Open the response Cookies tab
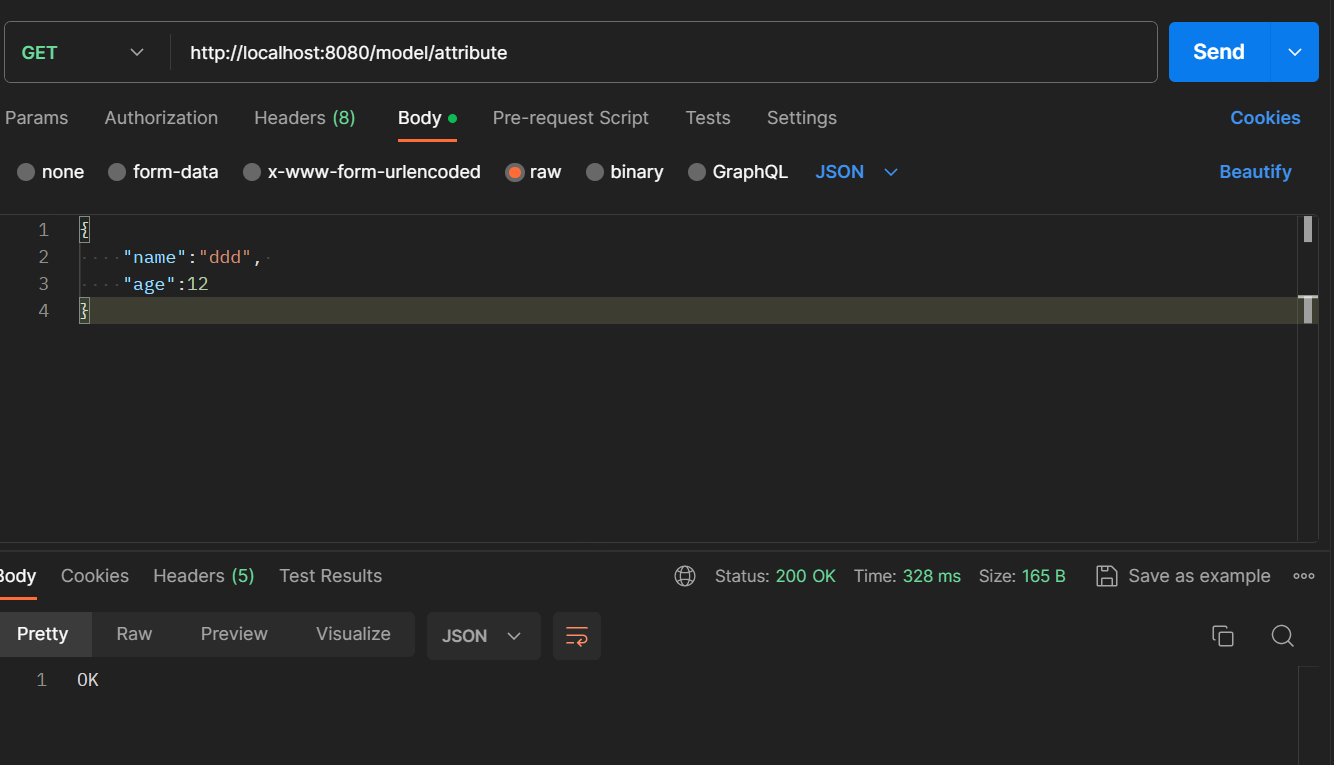Viewport: 1334px width, 765px height. click(95, 576)
